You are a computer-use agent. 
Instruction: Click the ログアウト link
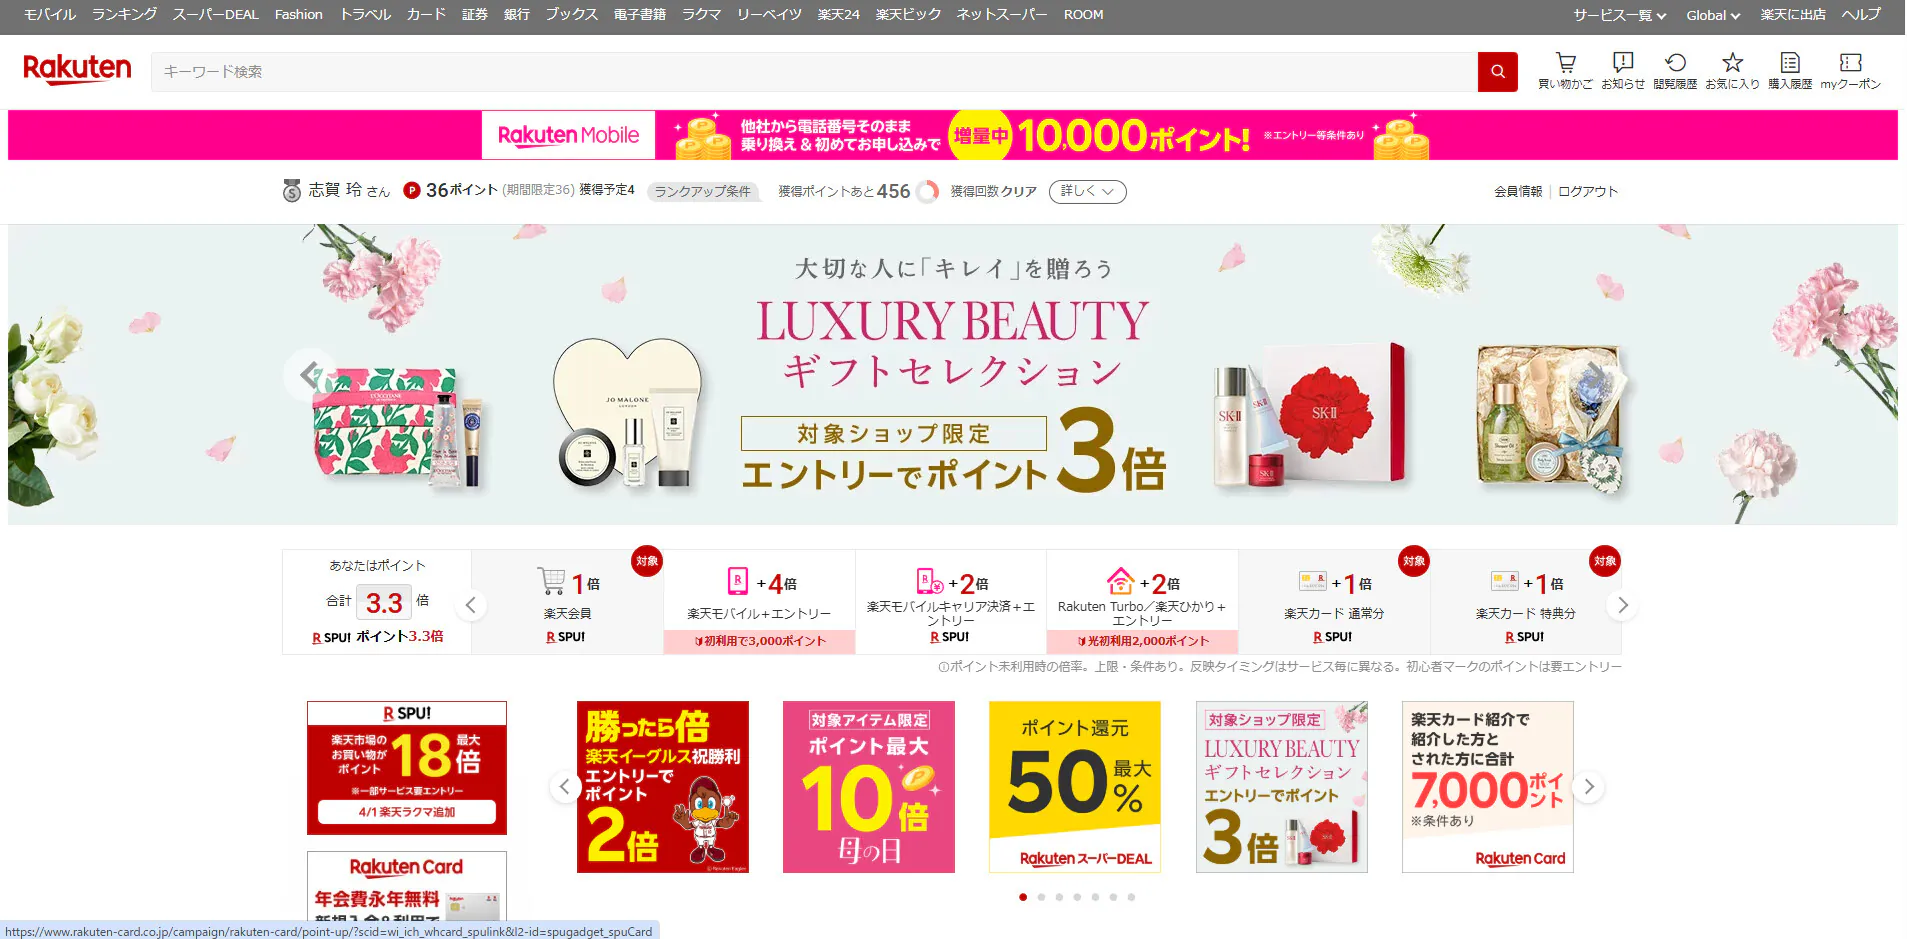[1587, 191]
